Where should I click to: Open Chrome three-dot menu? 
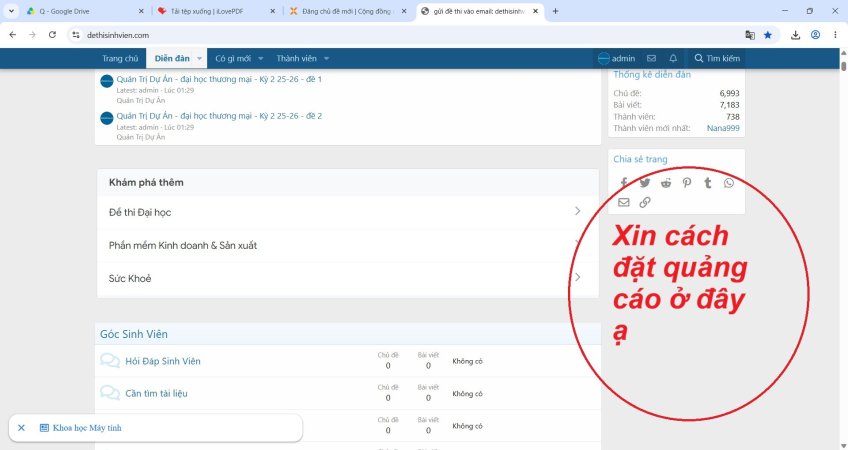pos(835,35)
